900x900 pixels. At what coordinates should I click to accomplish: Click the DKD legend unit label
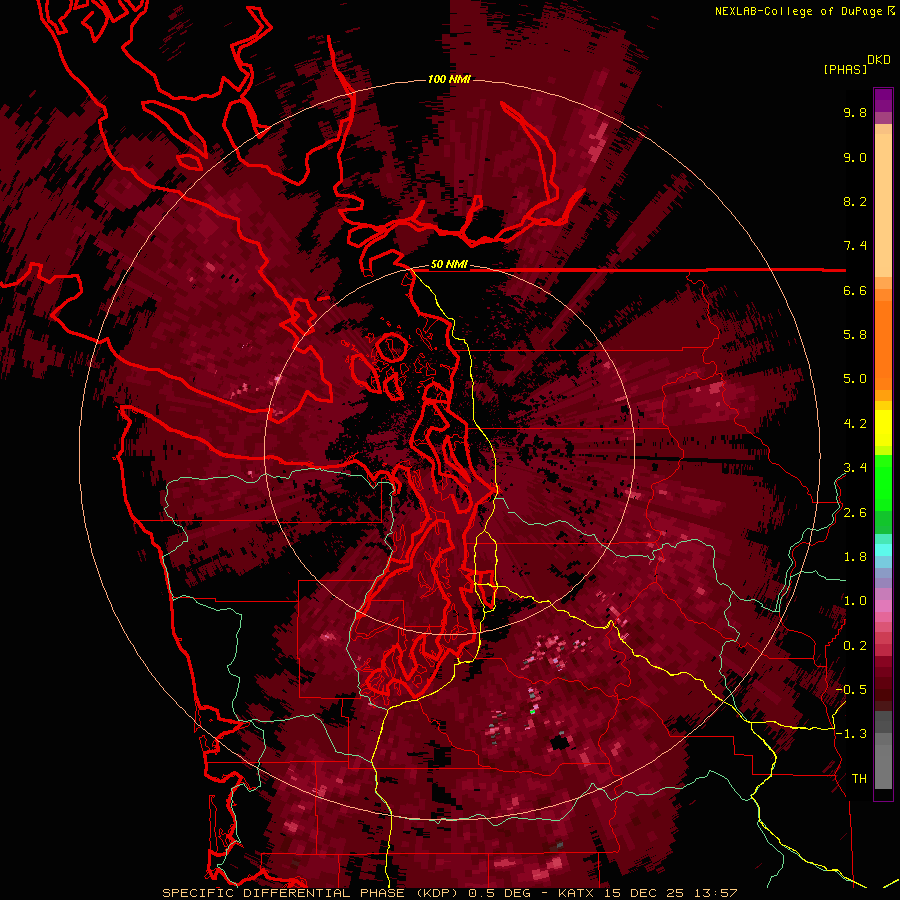tap(879, 60)
